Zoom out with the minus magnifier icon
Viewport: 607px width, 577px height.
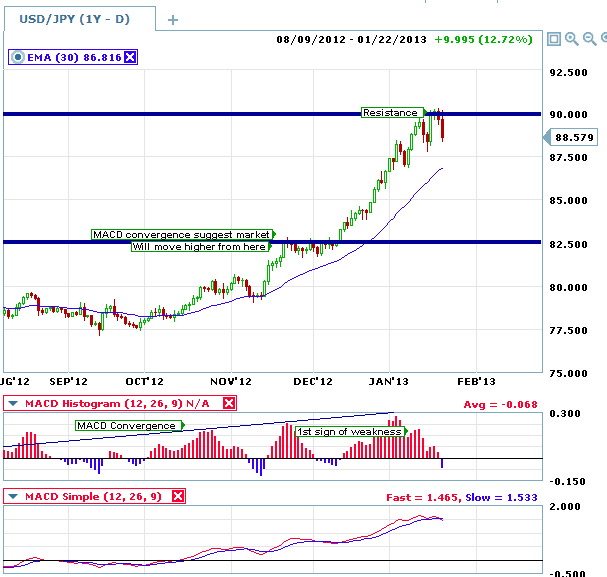[589, 39]
